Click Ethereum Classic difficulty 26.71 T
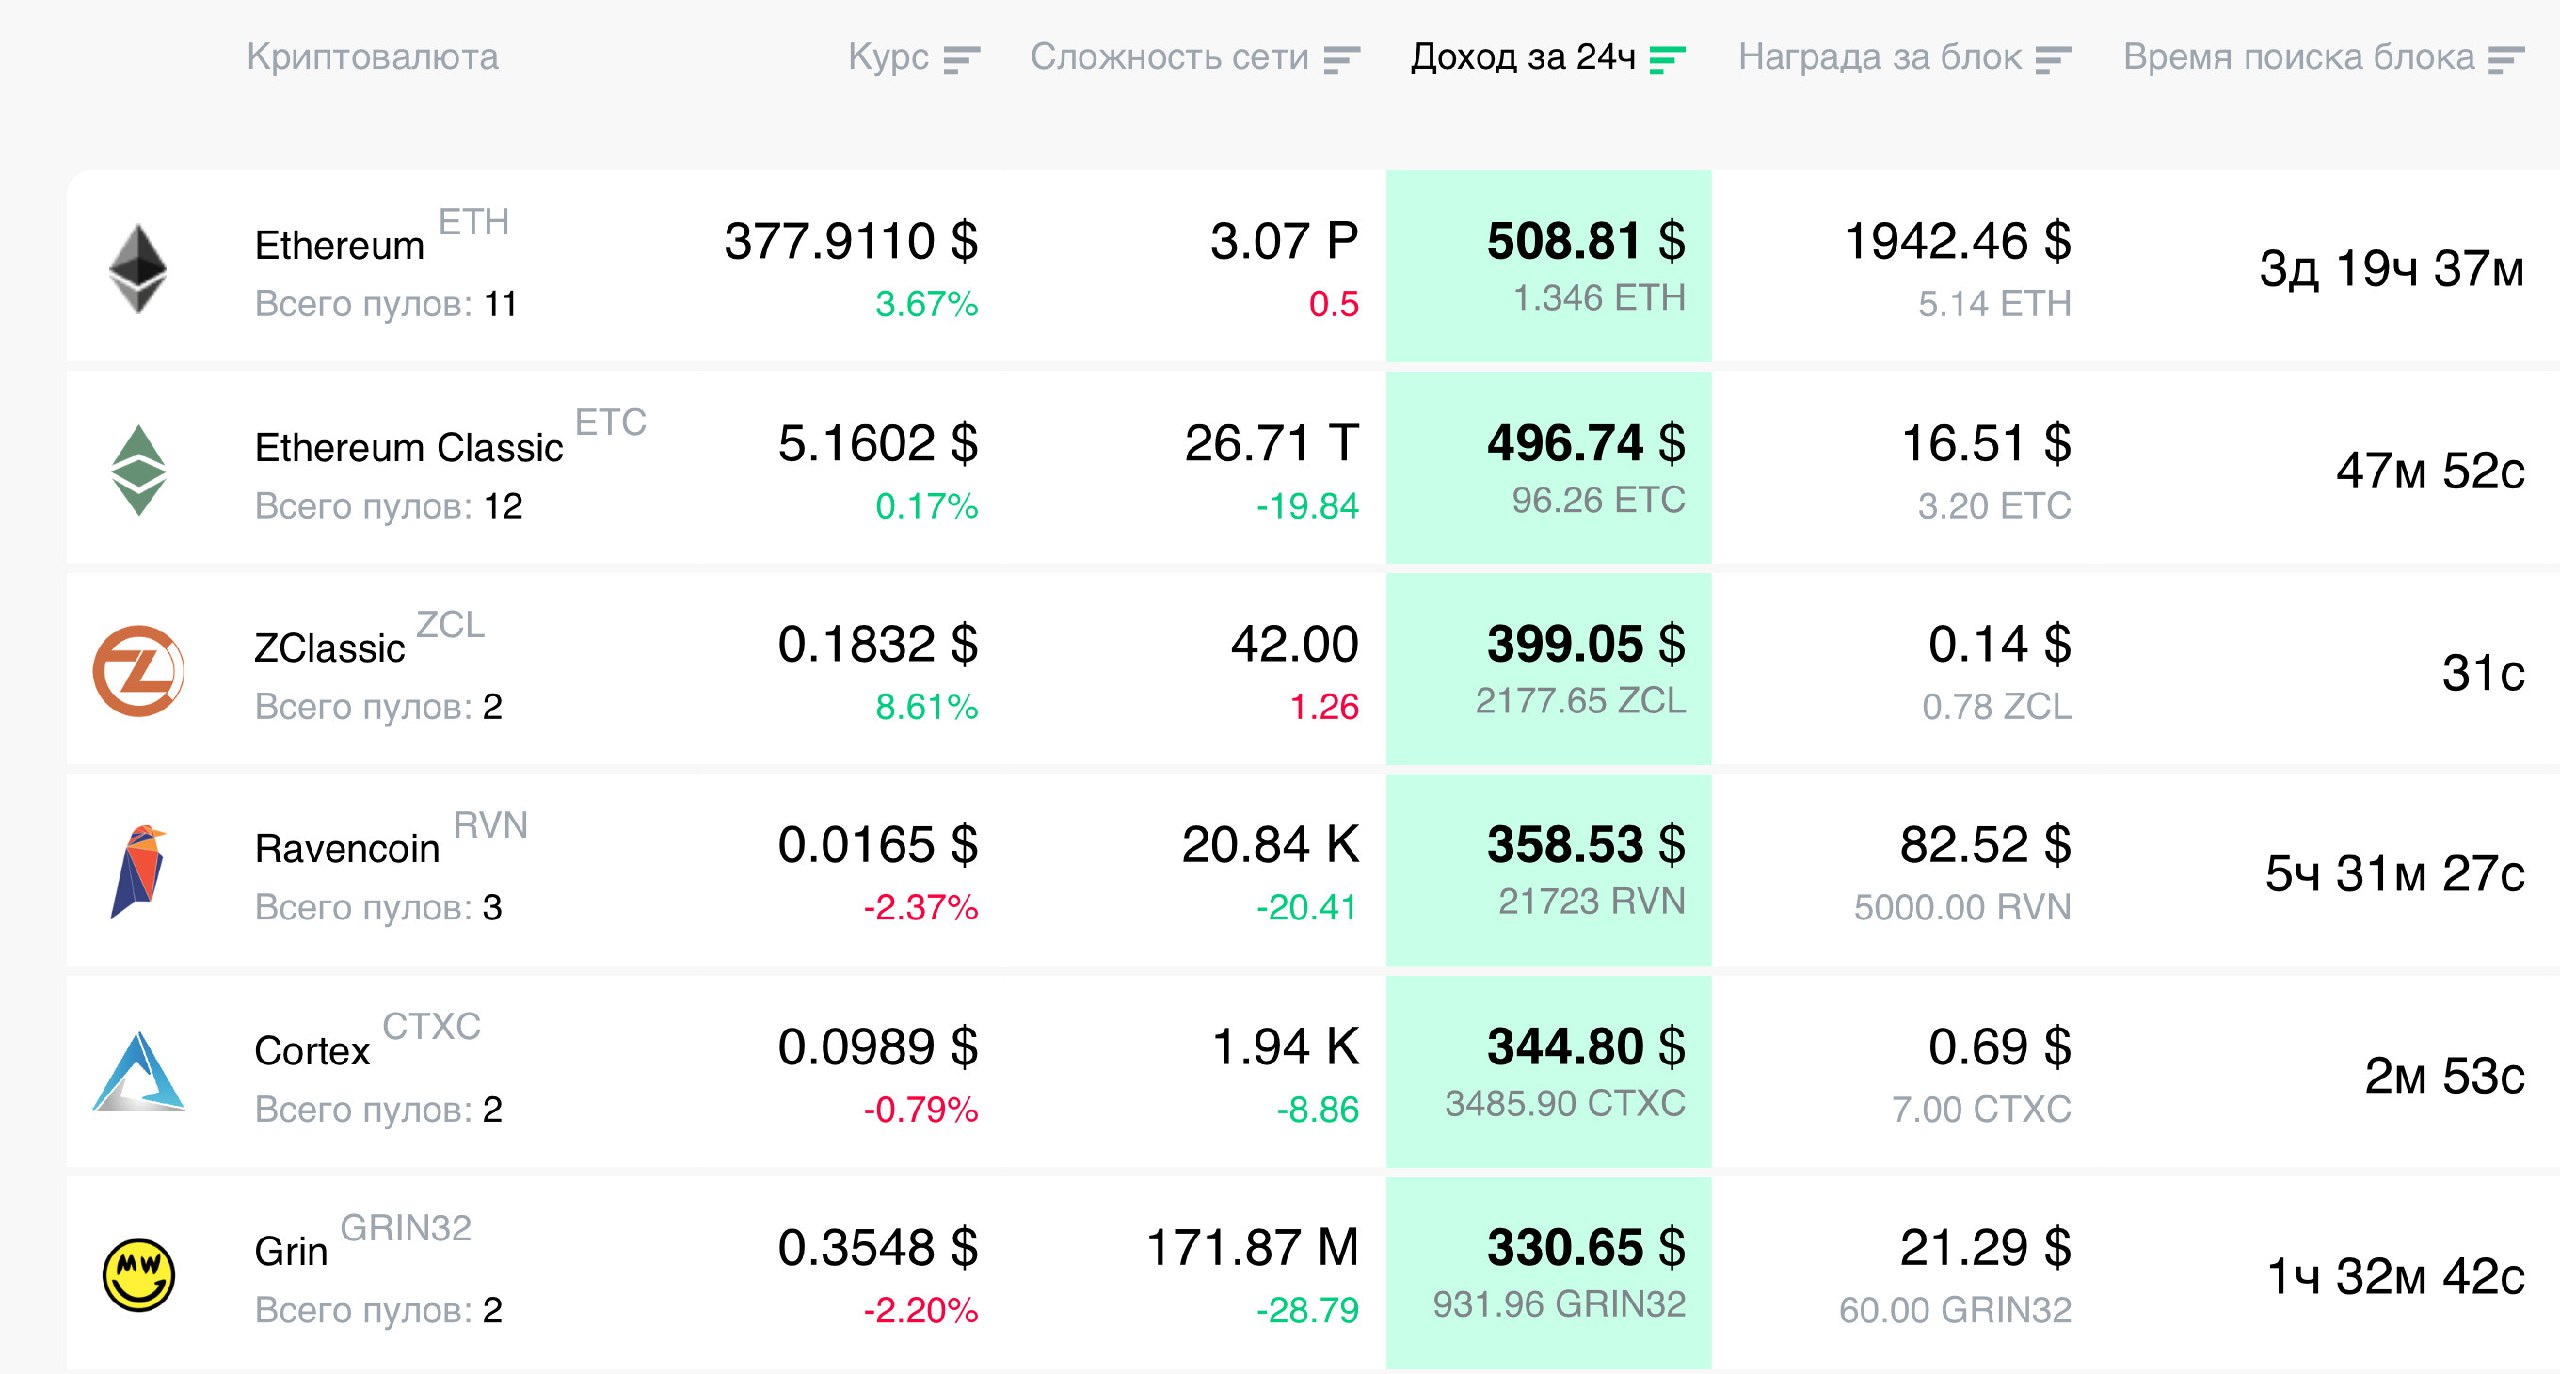This screenshot has height=1374, width=2560. (x=1272, y=443)
